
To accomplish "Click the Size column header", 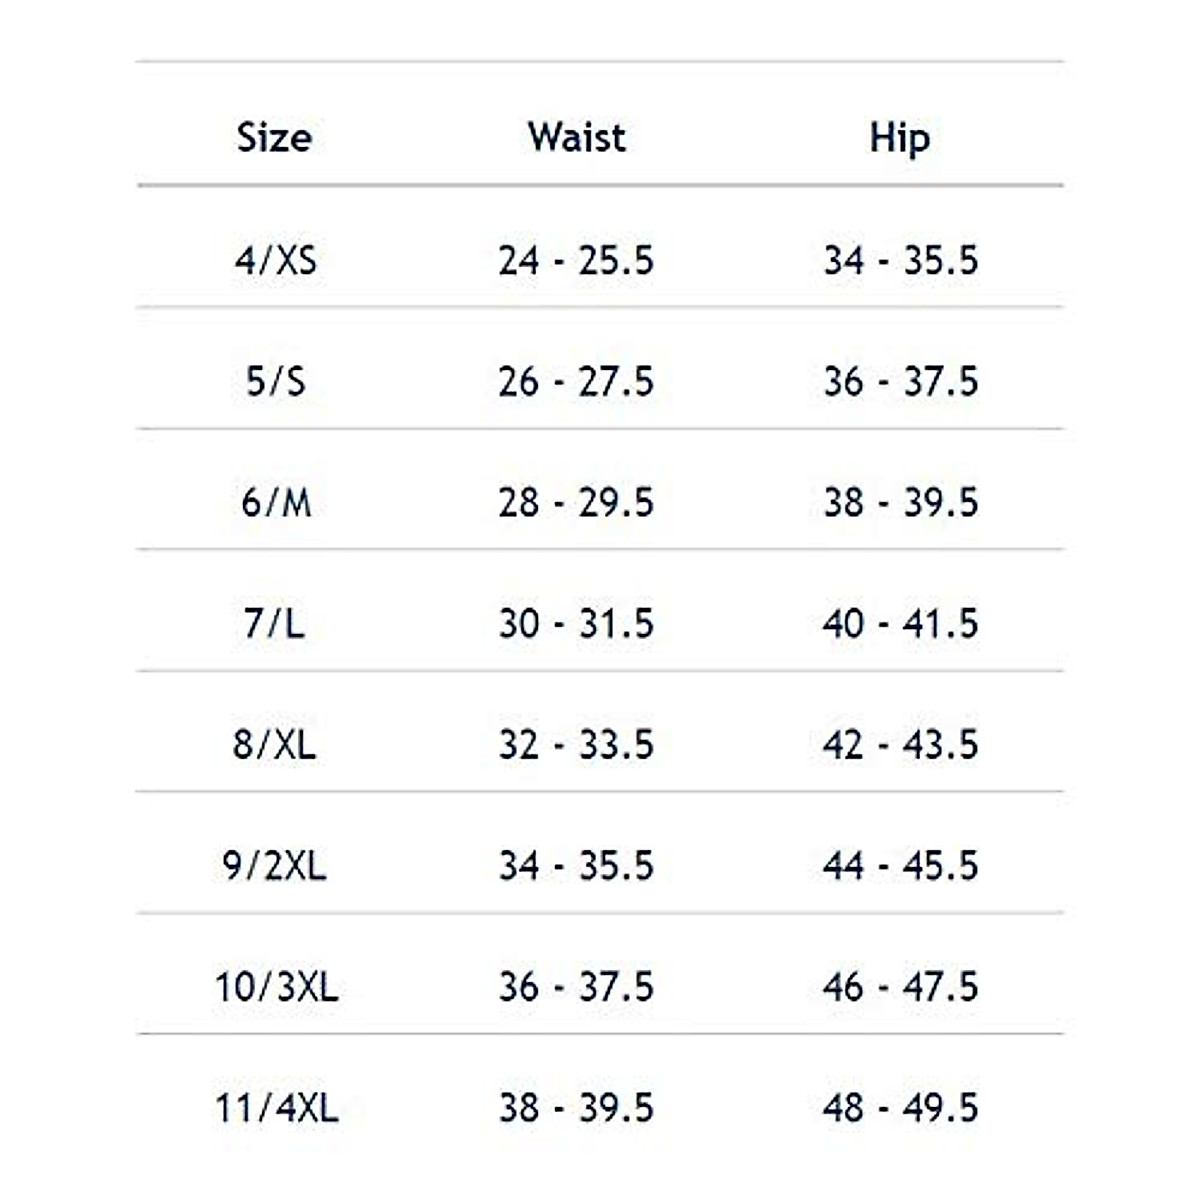I will [x=274, y=137].
